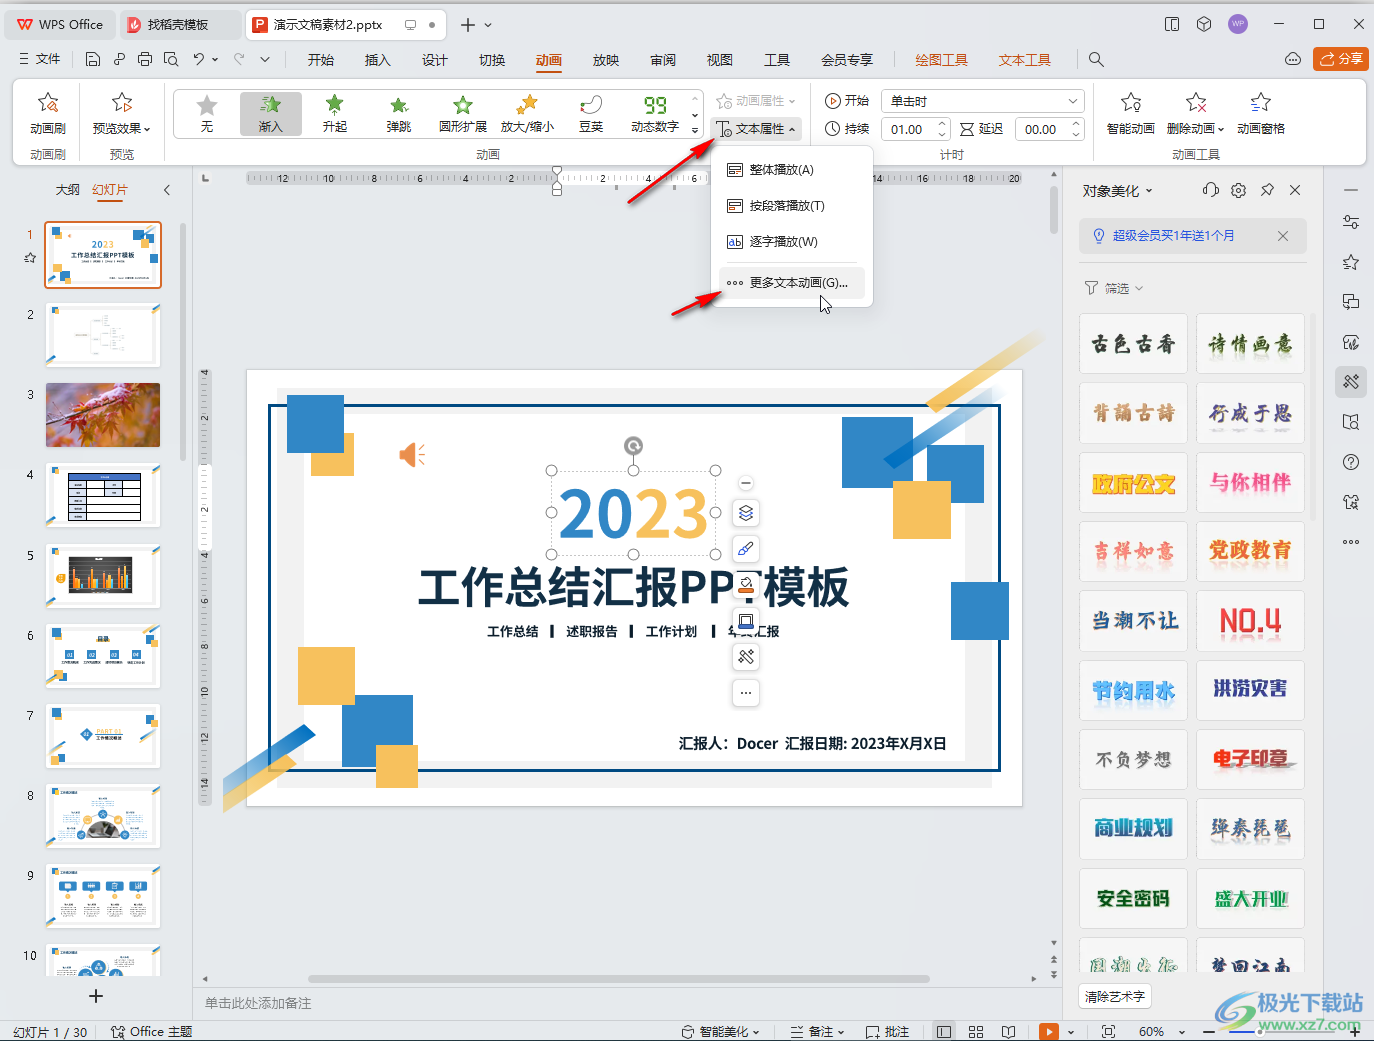Add new slide with plus button

96,996
